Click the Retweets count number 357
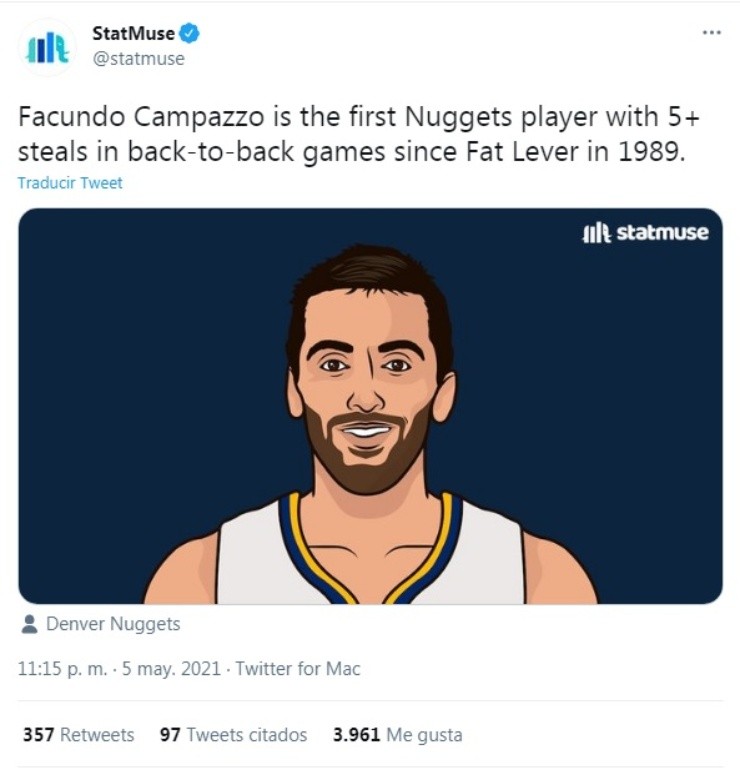 pos(38,734)
